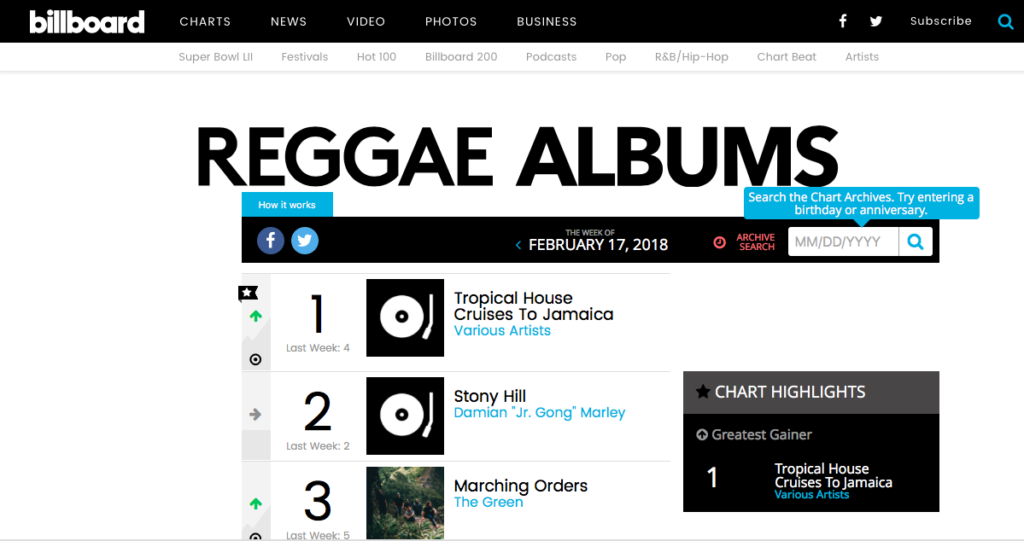Click Billboard logo to go home
Screen dimensions: 1024x541
[87, 21]
